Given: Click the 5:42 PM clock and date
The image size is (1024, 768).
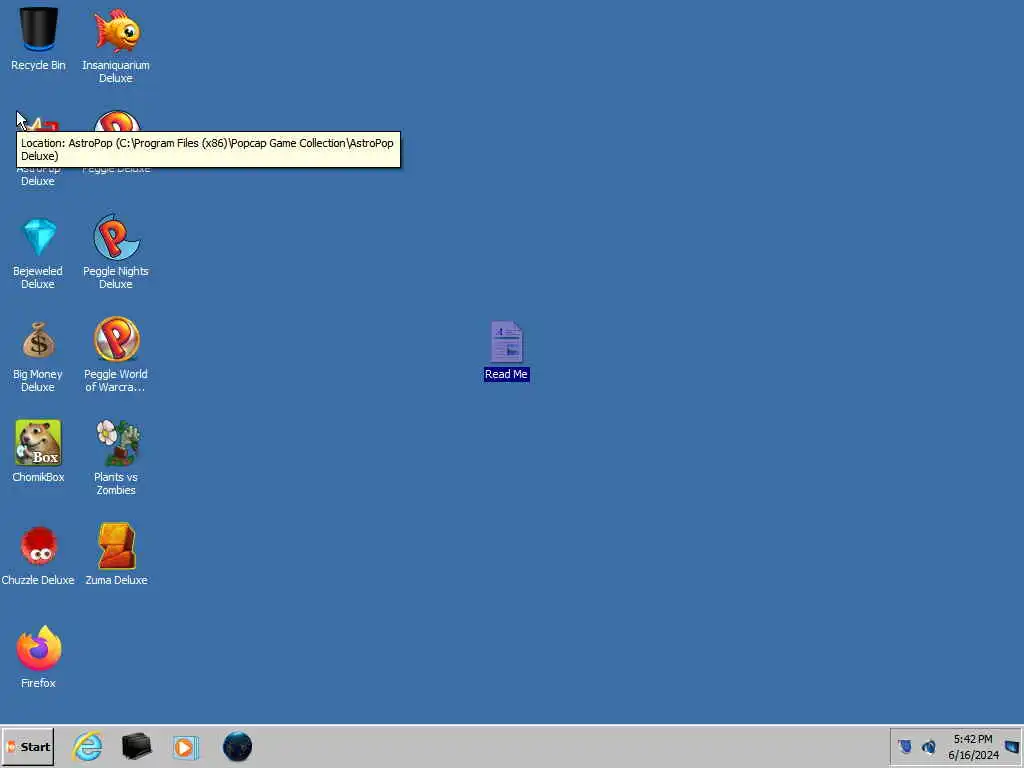Looking at the screenshot, I should coord(973,747).
